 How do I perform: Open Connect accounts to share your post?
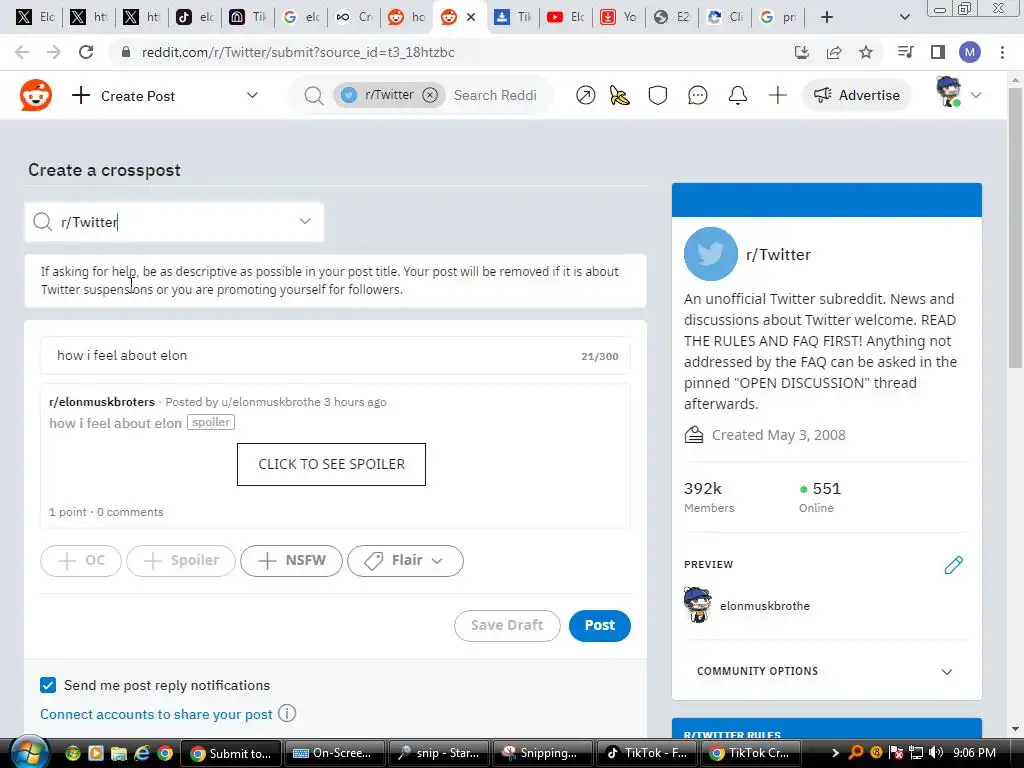(156, 714)
